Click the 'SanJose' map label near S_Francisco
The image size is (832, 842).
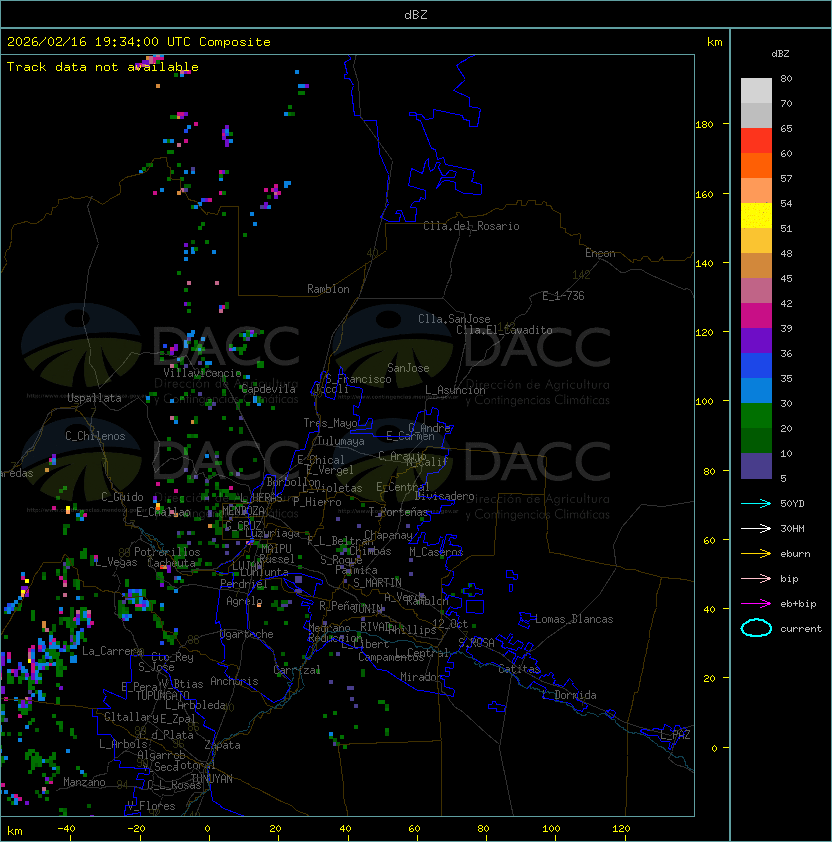(x=408, y=368)
